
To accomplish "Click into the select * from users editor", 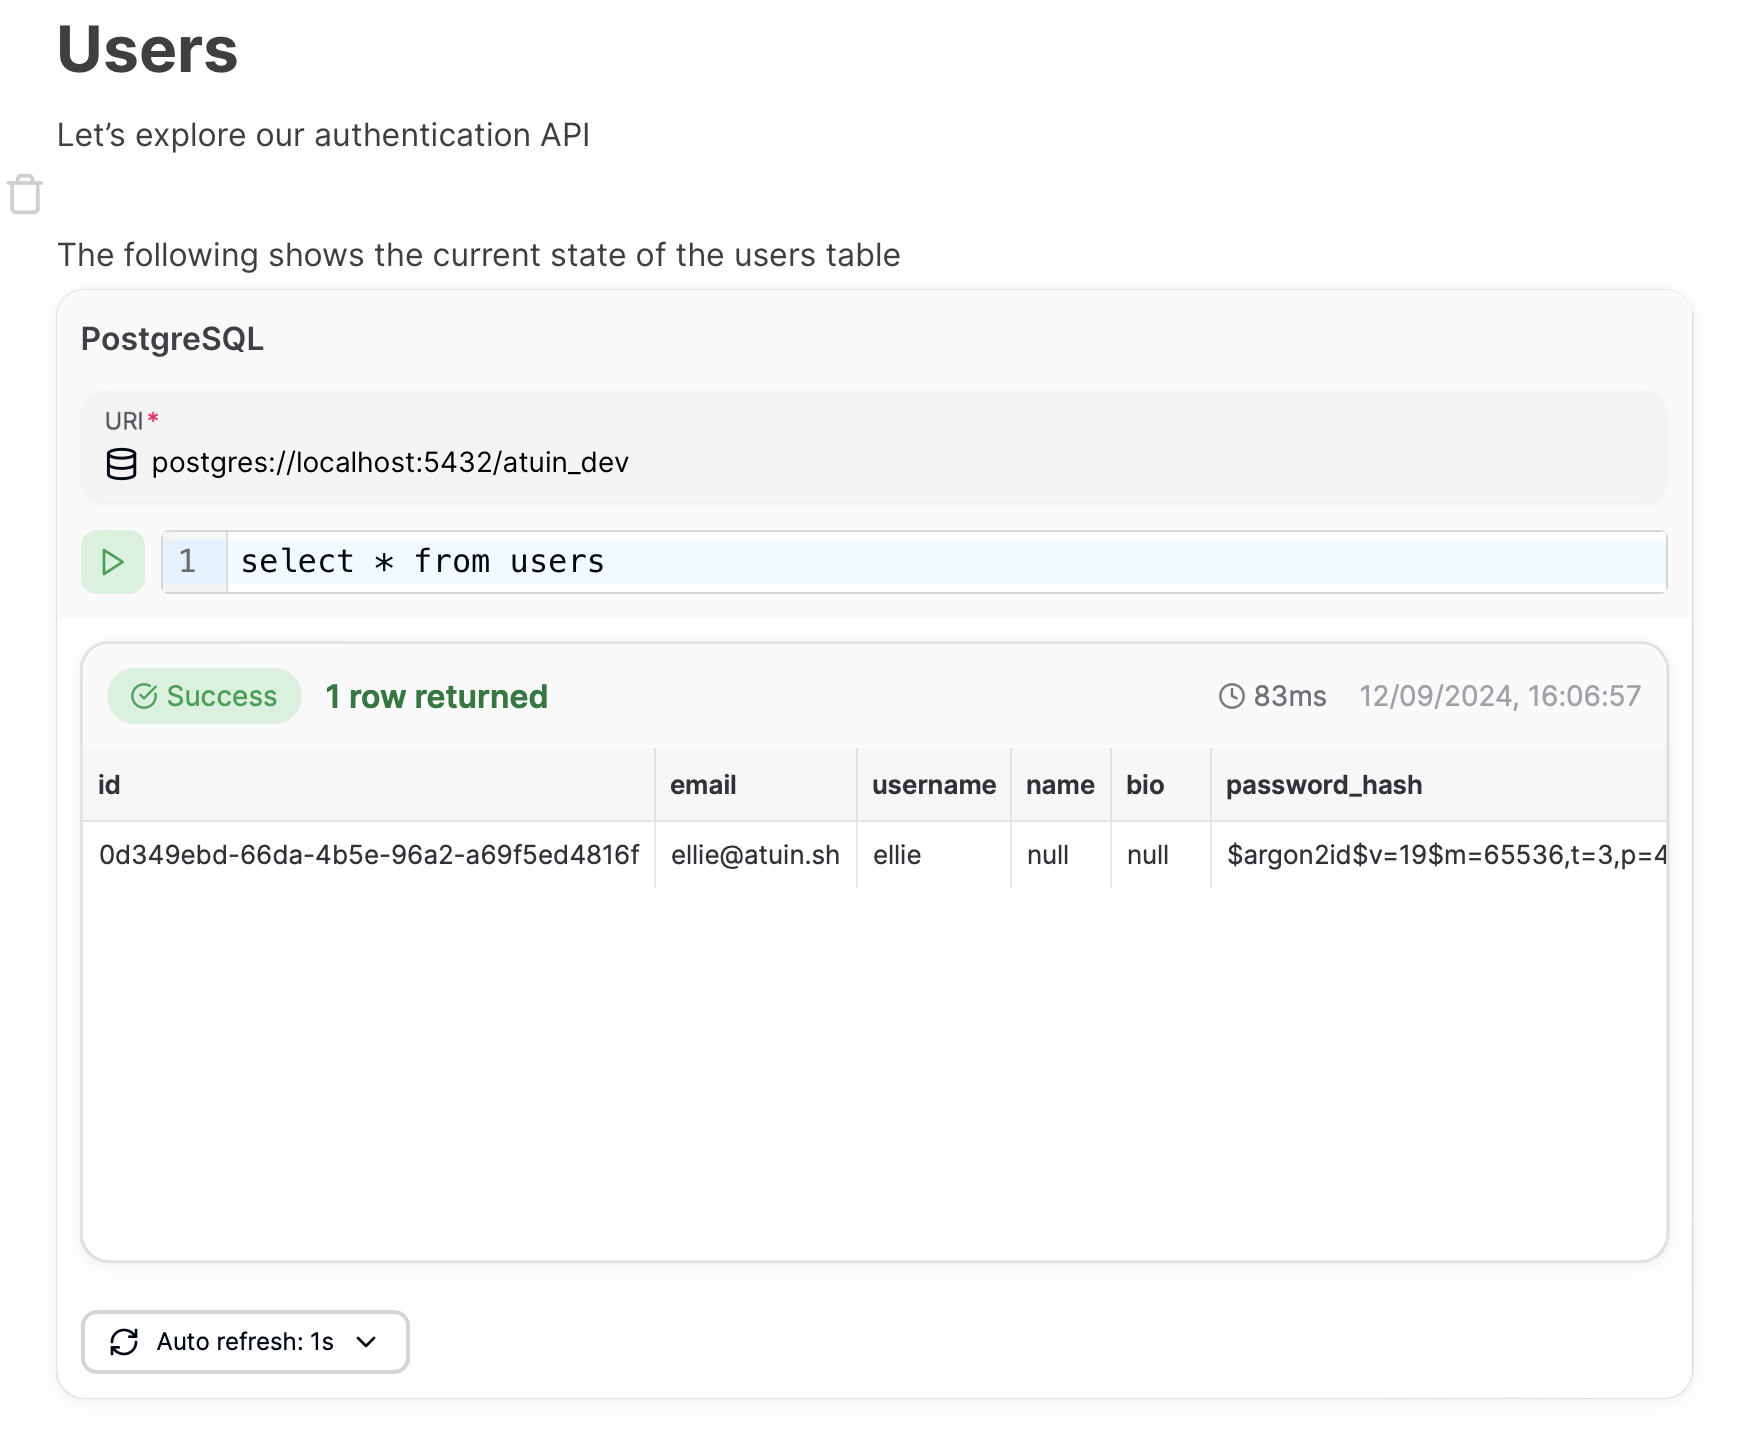I will click(x=900, y=562).
